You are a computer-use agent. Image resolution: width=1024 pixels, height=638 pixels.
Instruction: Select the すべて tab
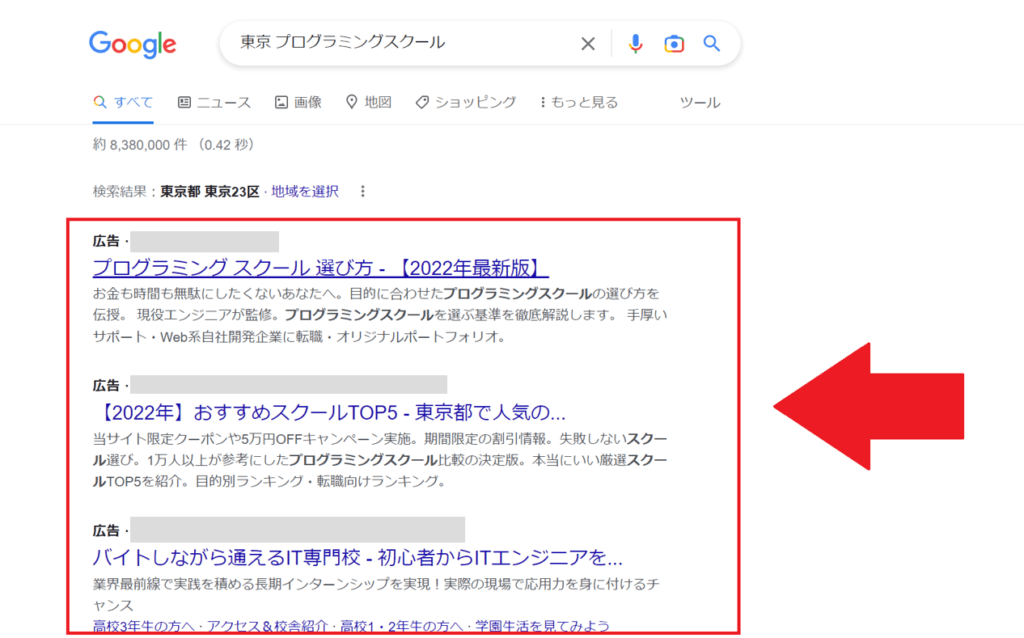pyautogui.click(x=123, y=103)
